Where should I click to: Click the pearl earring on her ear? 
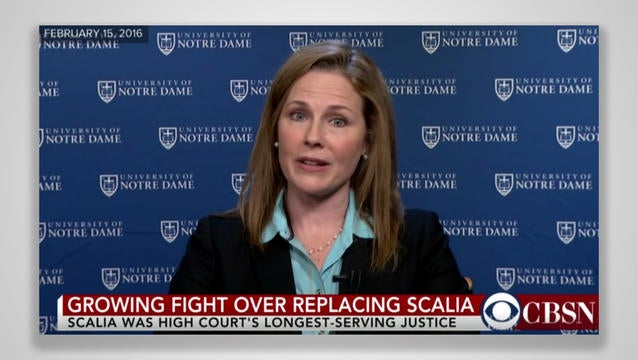click(x=276, y=144)
